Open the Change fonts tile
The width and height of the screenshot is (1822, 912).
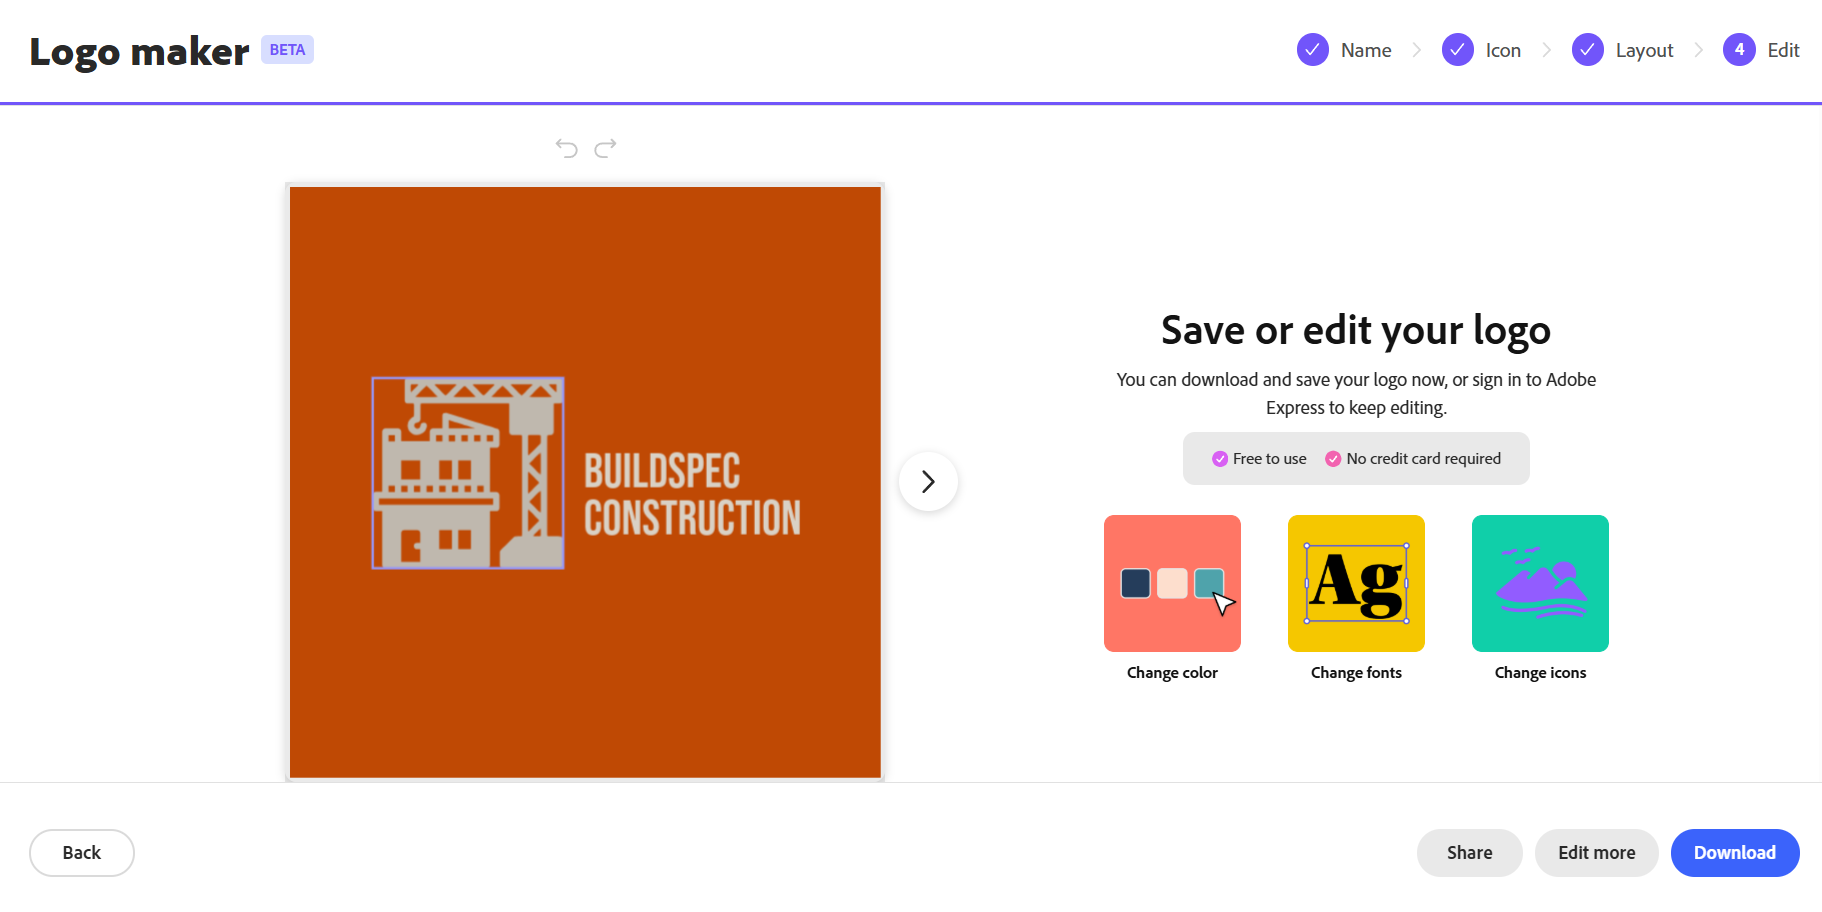1356,583
